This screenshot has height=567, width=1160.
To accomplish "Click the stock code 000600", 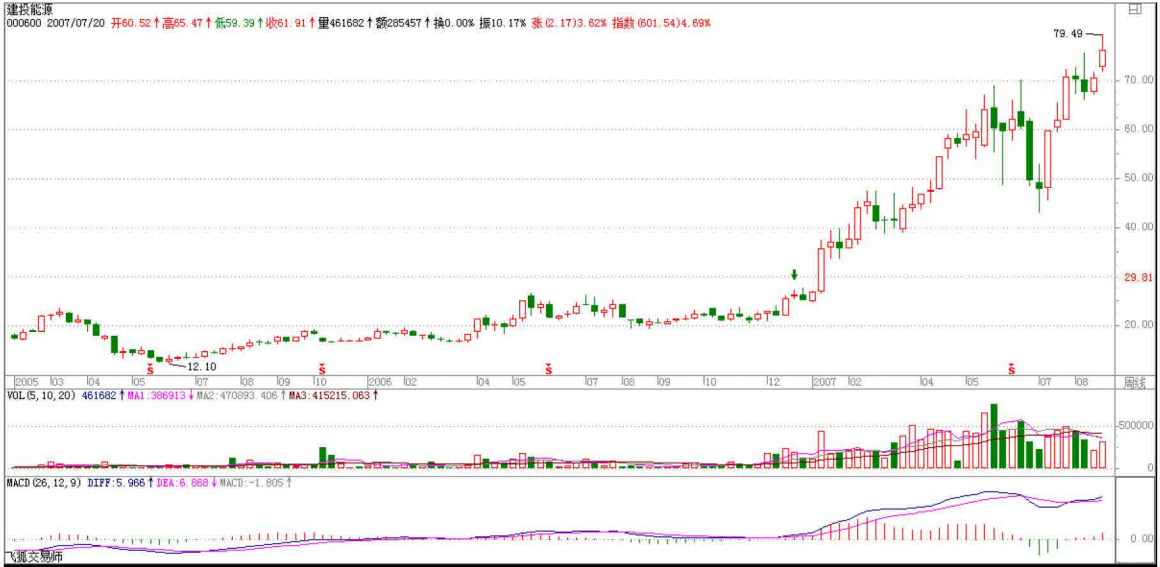I will [23, 22].
